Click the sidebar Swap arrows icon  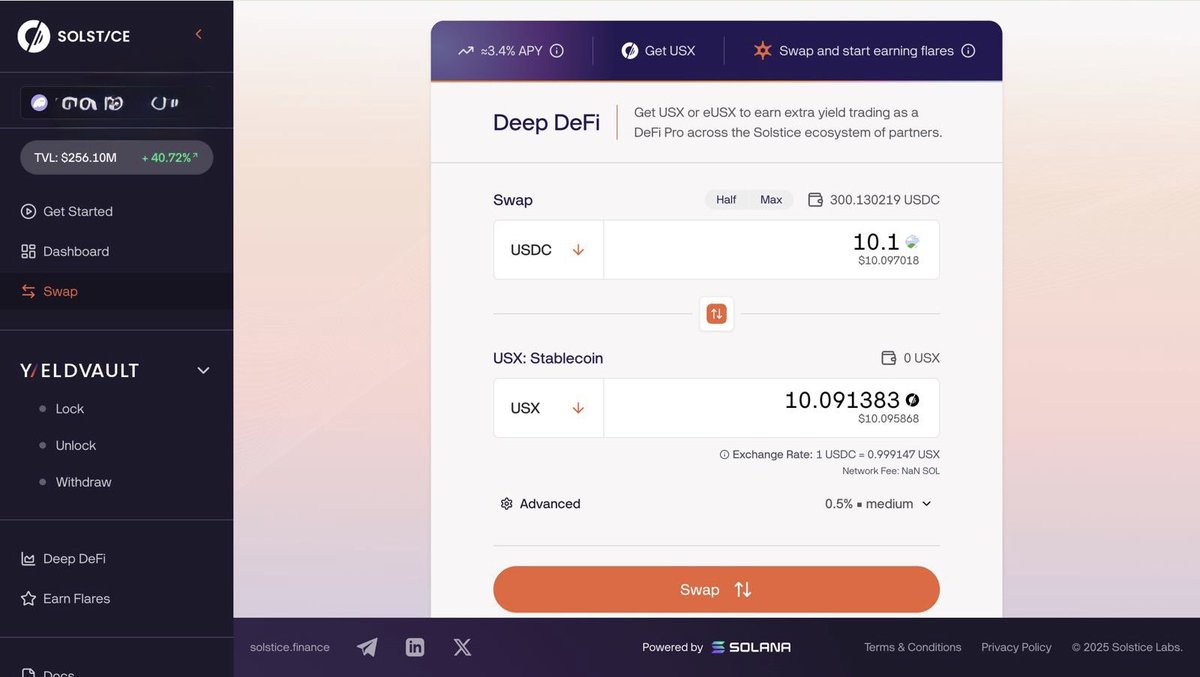pos(28,291)
